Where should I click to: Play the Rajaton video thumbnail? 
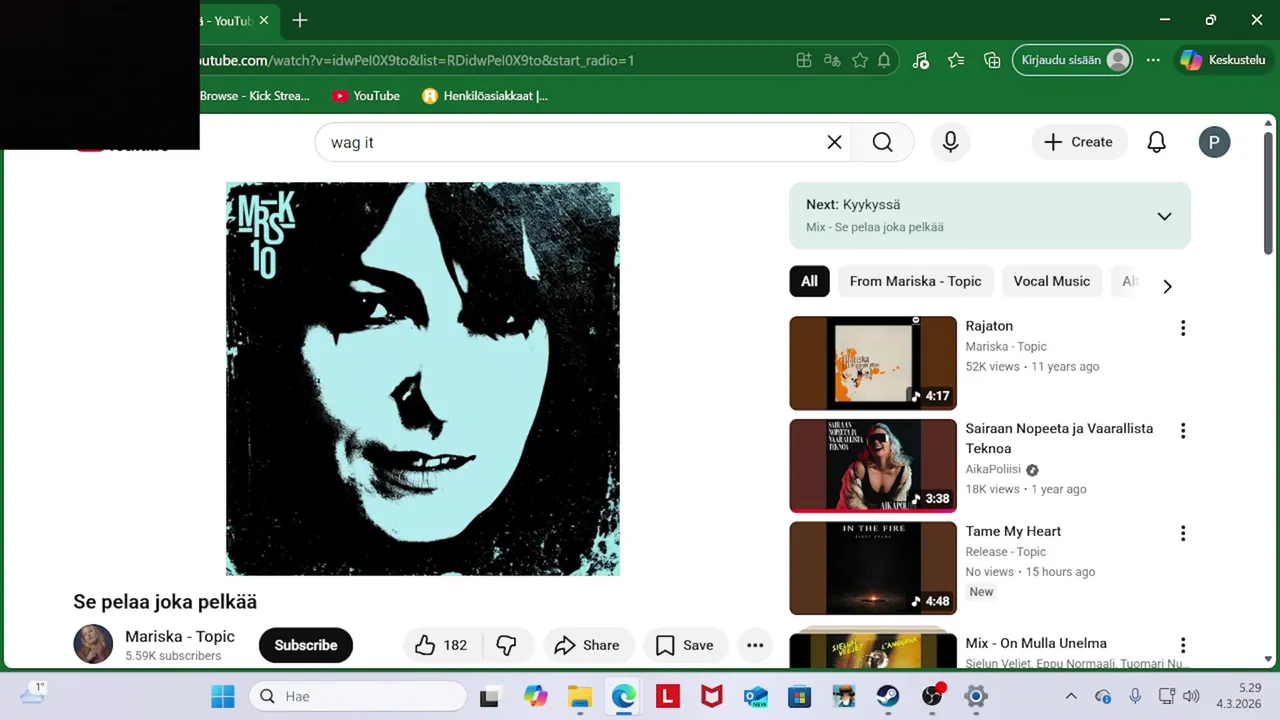[873, 363]
